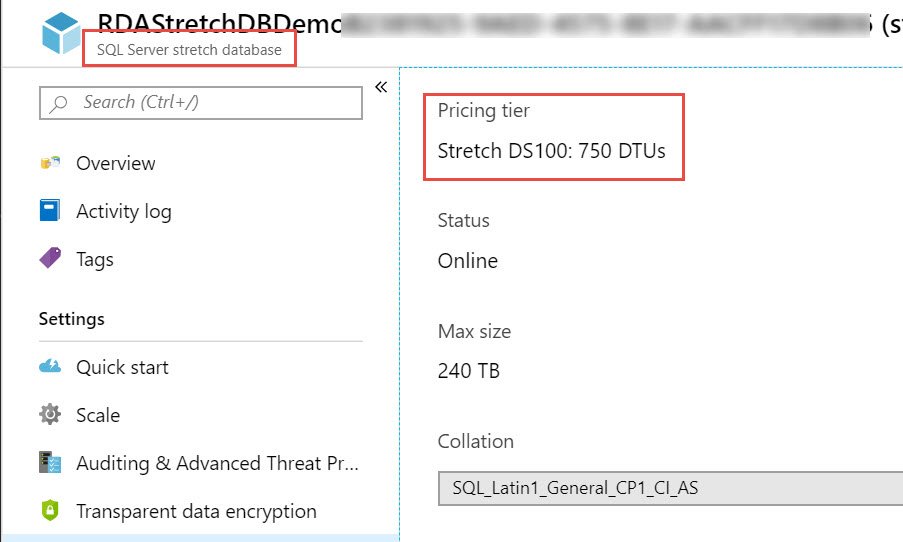This screenshot has height=542, width=903.
Task: Click the Scale gear icon
Action: pos(50,415)
